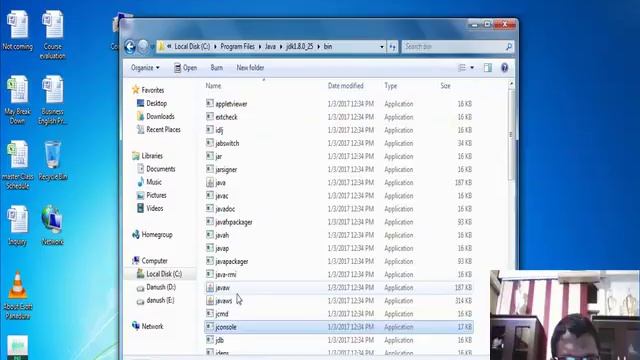Click the Explorer forward arrow button
640x360 pixels.
(x=143, y=47)
